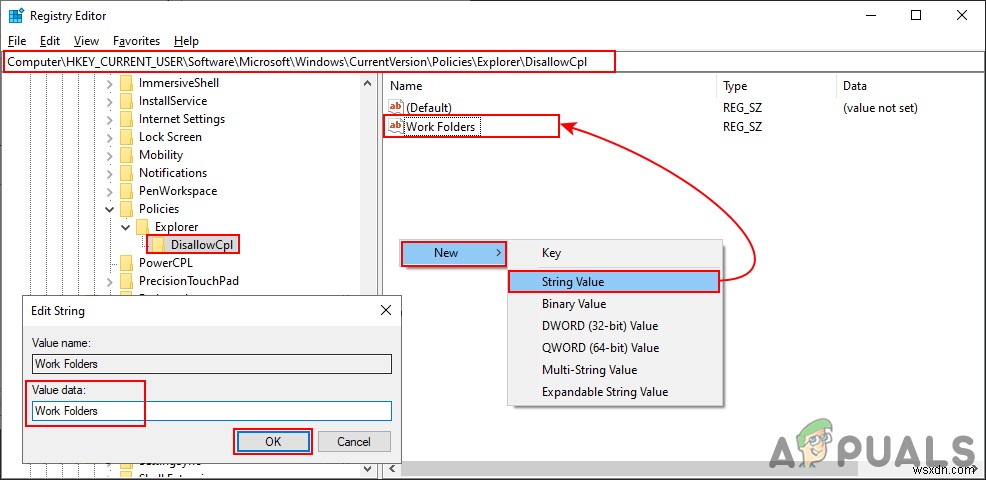Close the Edit String dialog
Viewport: 986px width, 480px height.
click(x=386, y=310)
